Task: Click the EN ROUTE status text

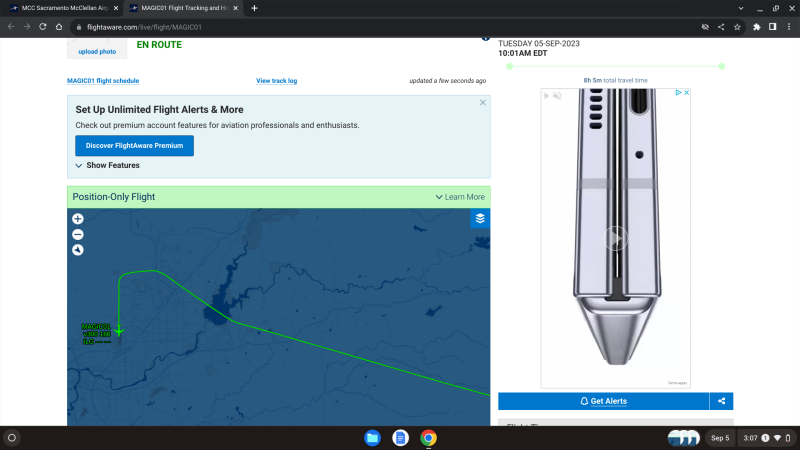Action: pos(159,45)
